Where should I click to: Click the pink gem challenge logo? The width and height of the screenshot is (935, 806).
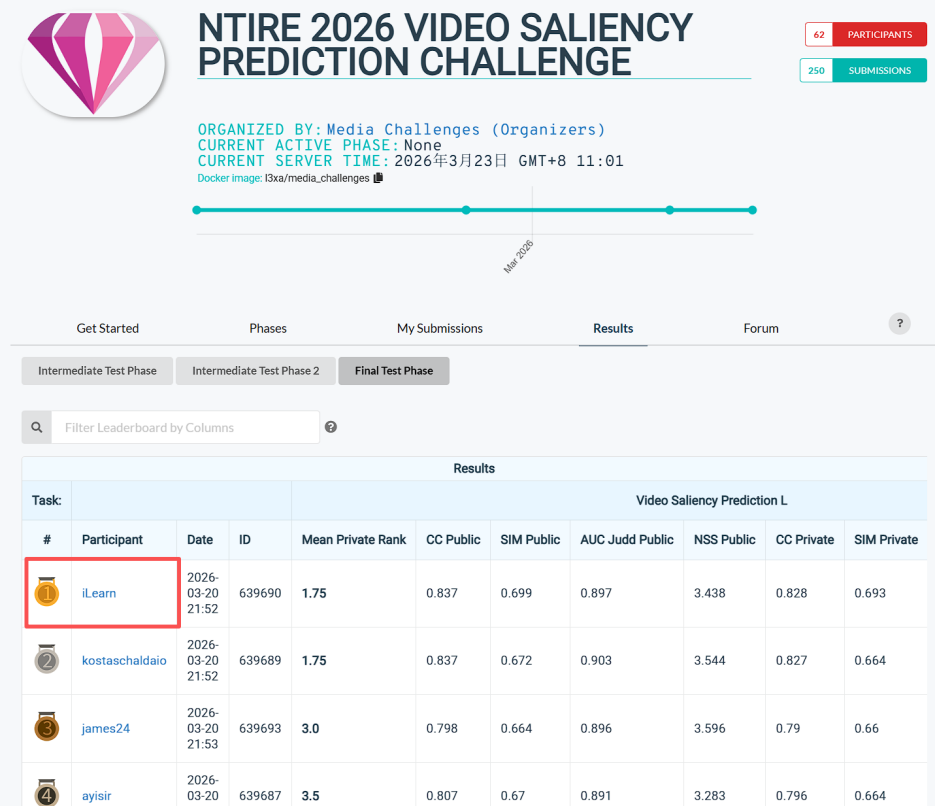tap(93, 63)
